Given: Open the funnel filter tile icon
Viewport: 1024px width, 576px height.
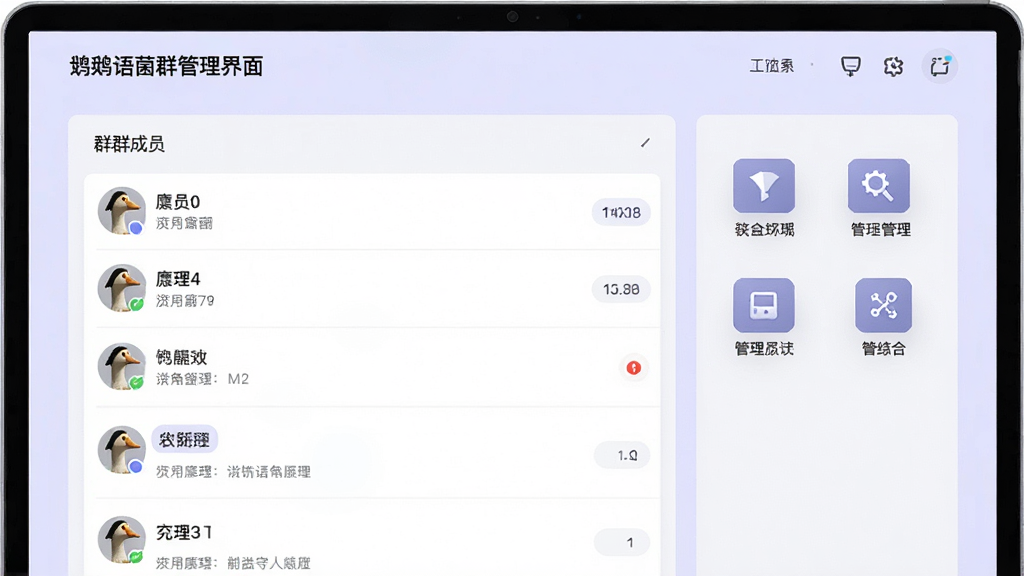Looking at the screenshot, I should pos(764,185).
